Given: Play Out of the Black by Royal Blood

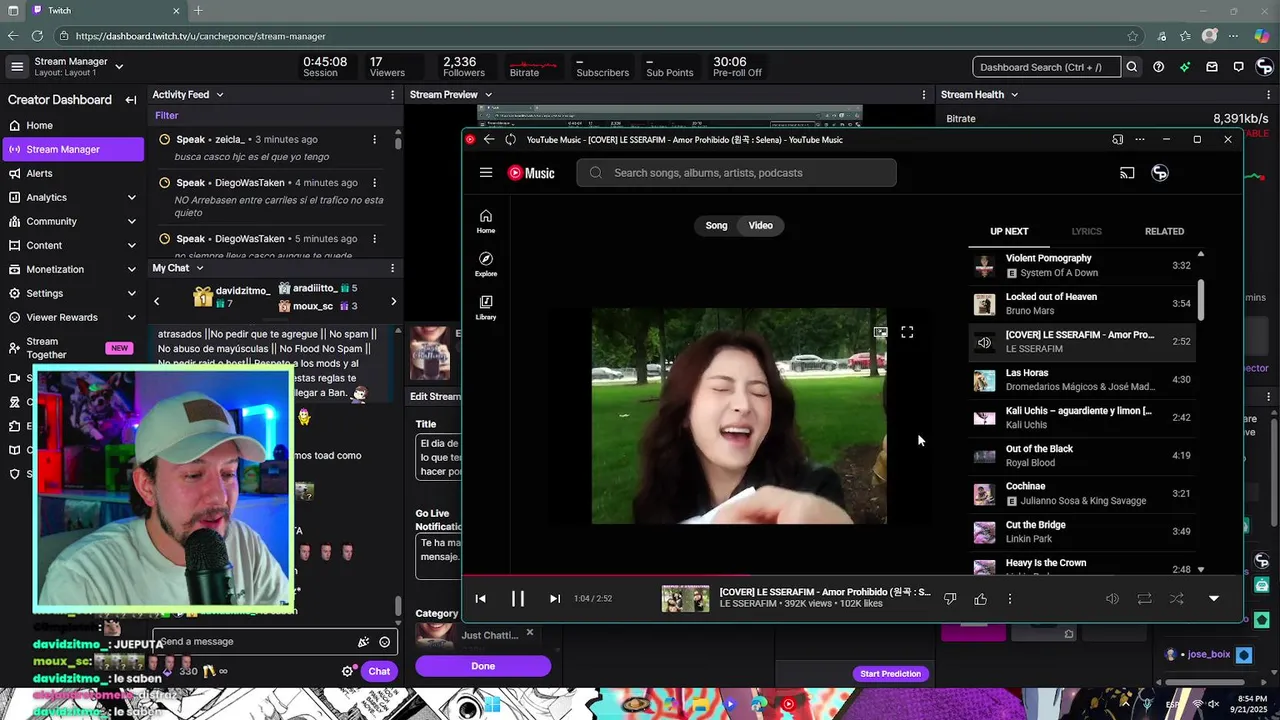Looking at the screenshot, I should tap(1082, 455).
